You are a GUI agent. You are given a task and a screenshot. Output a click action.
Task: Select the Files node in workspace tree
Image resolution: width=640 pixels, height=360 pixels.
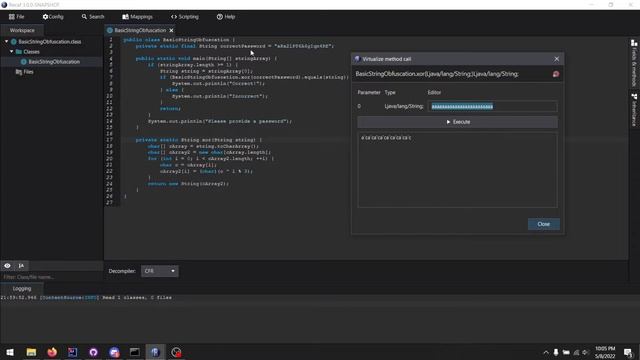point(28,72)
